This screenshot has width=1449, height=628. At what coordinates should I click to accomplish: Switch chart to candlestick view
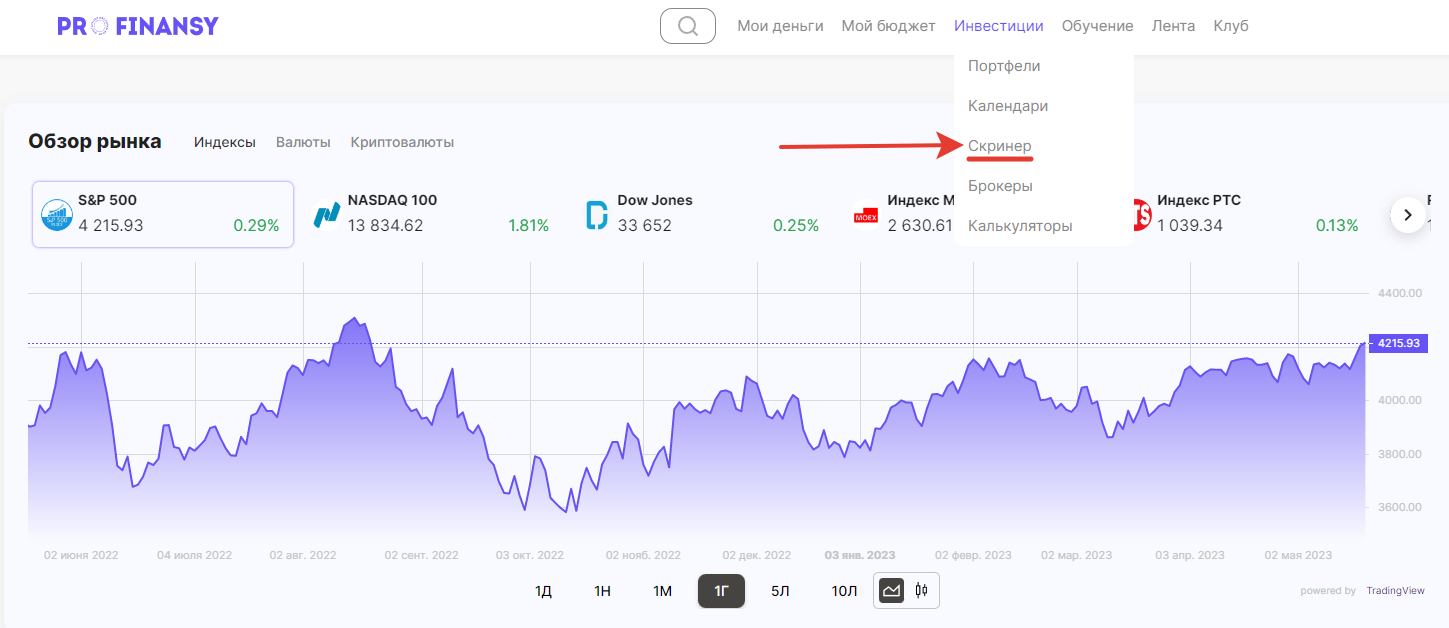pos(921,591)
